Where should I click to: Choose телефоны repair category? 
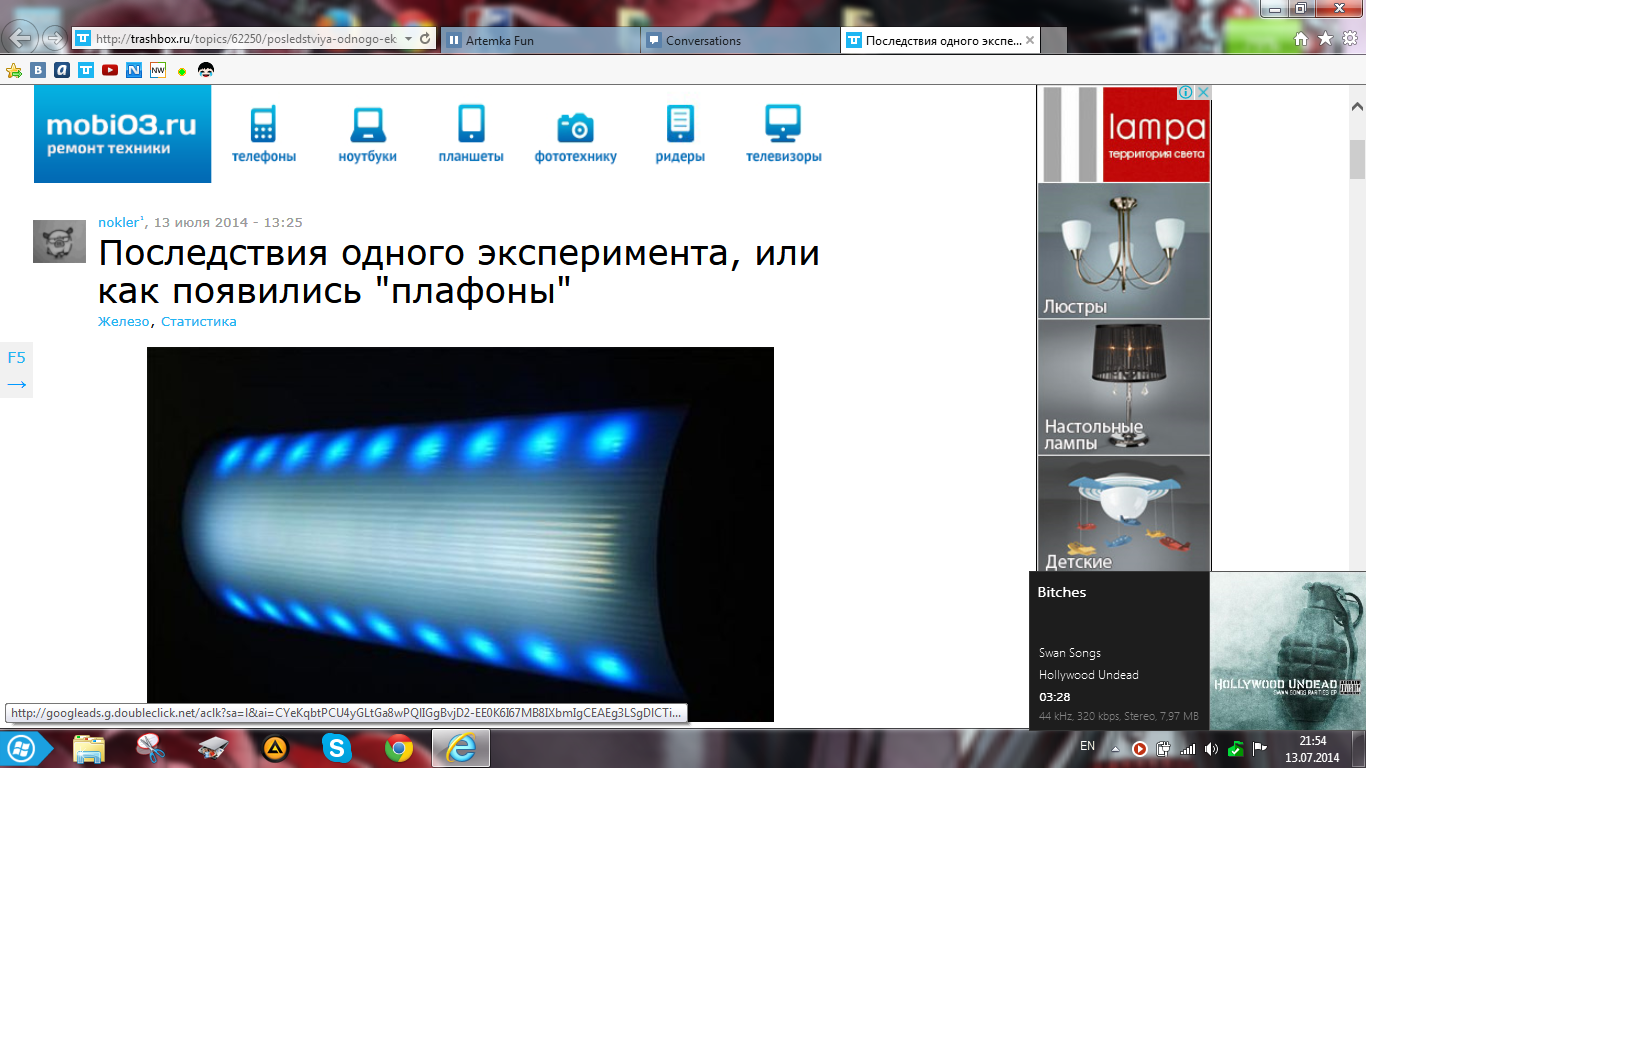point(264,134)
